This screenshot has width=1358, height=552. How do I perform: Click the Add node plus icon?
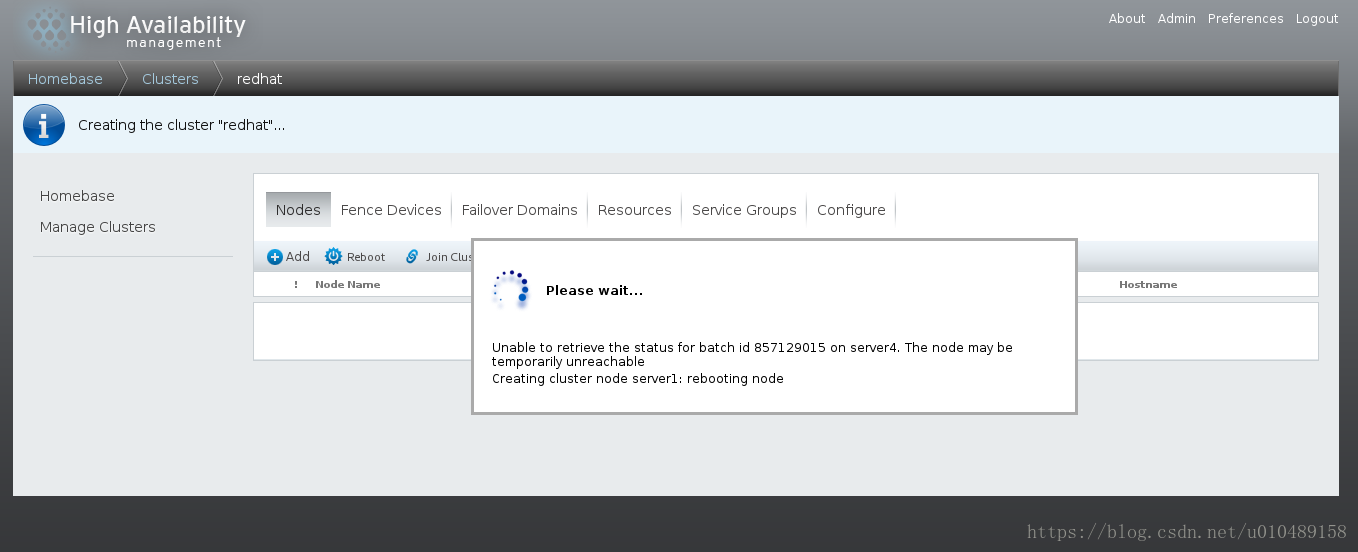click(x=275, y=257)
